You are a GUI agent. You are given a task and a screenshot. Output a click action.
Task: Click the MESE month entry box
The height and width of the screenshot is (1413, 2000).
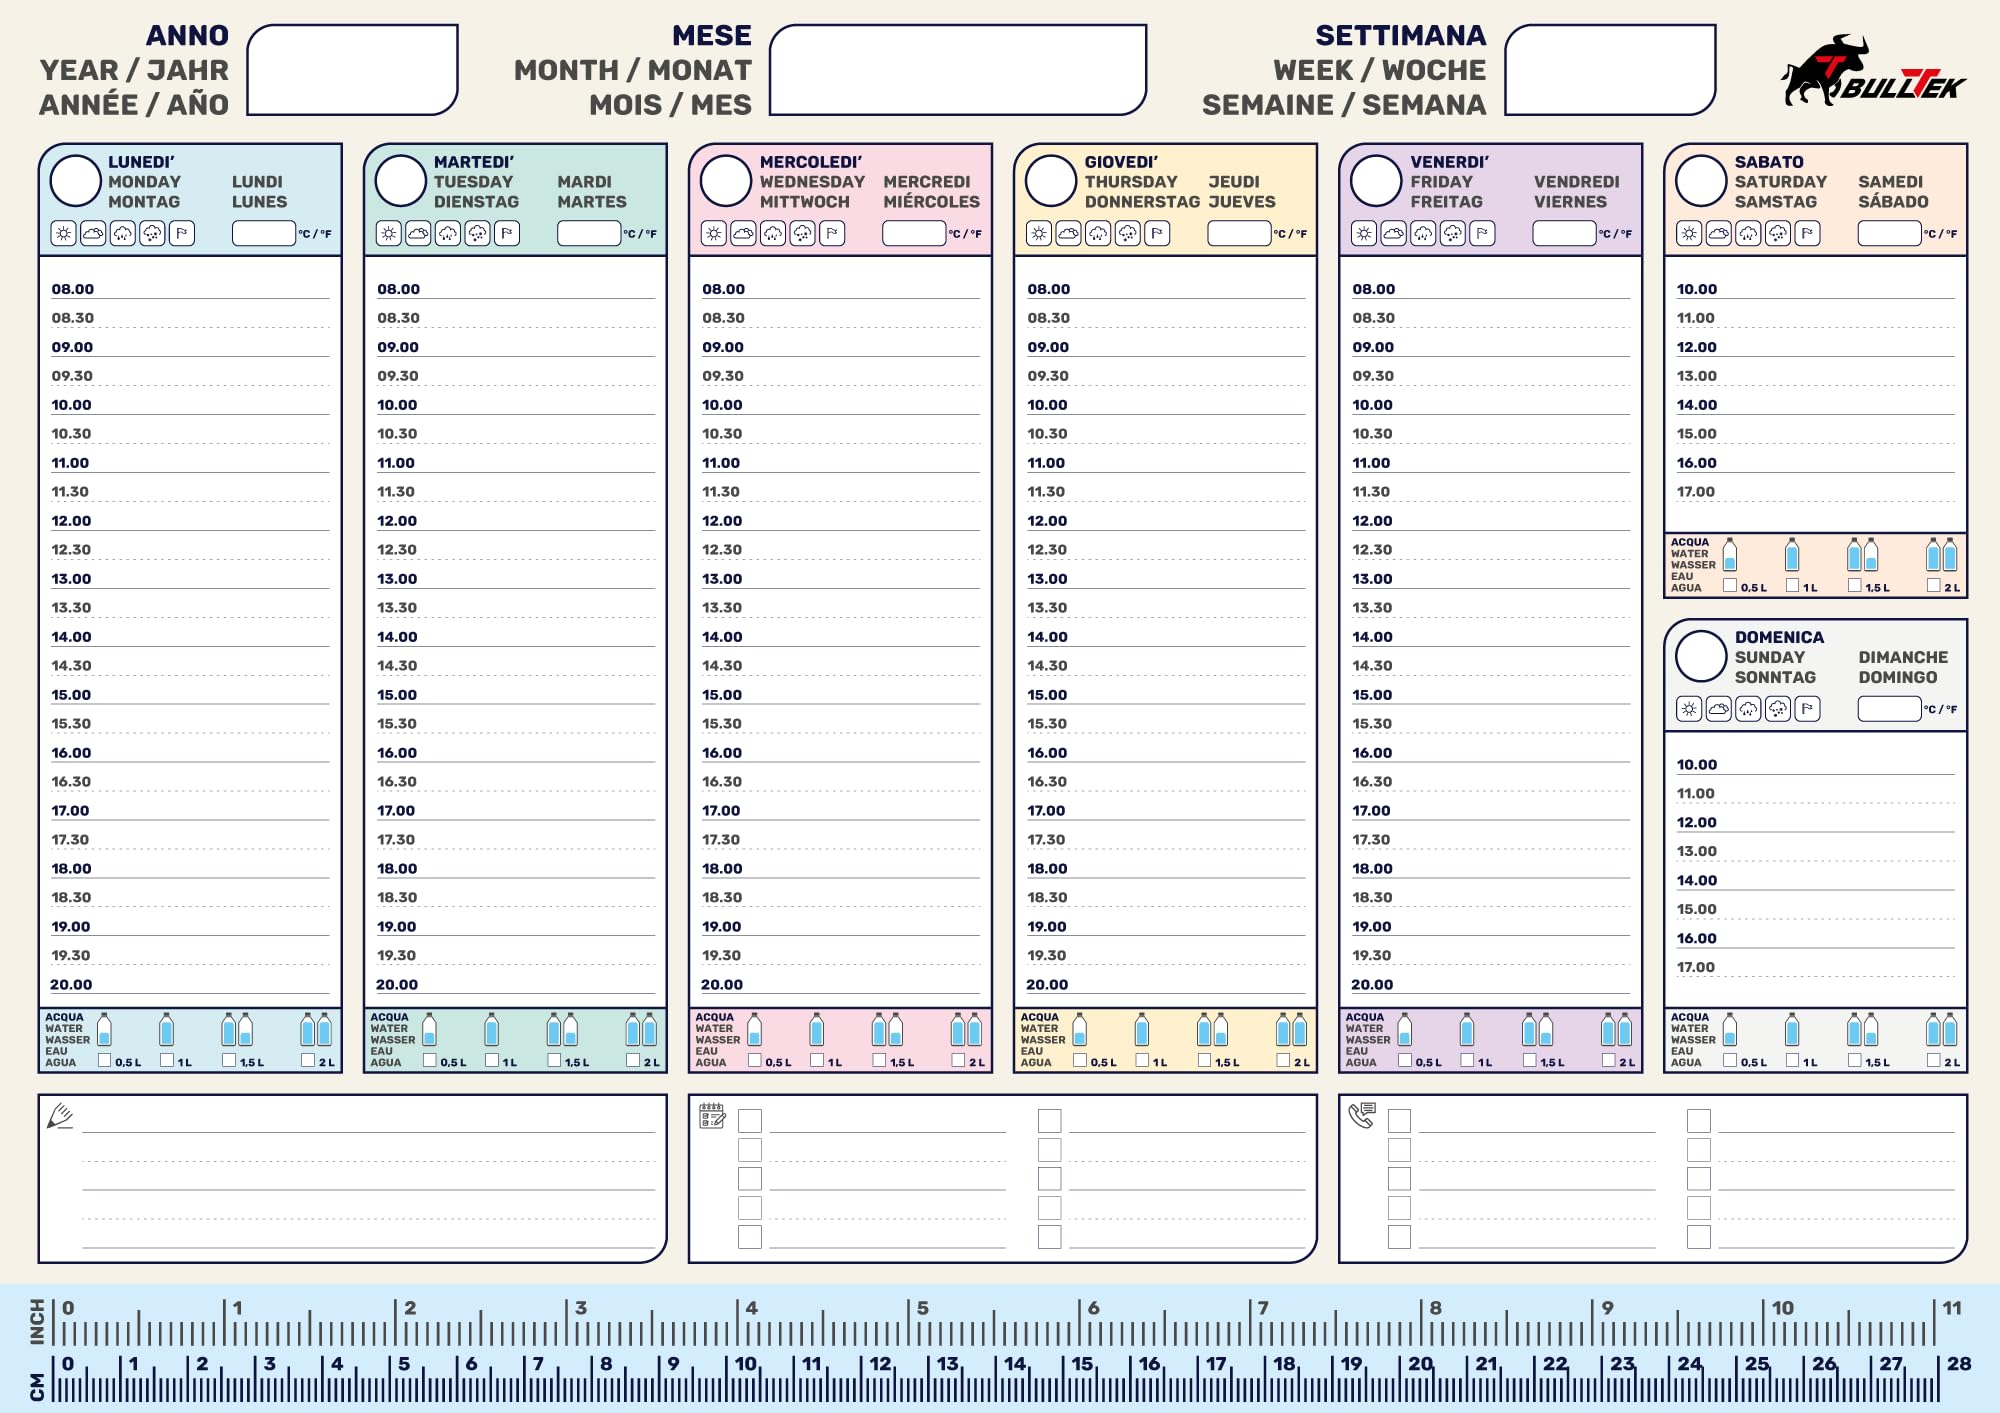click(958, 70)
